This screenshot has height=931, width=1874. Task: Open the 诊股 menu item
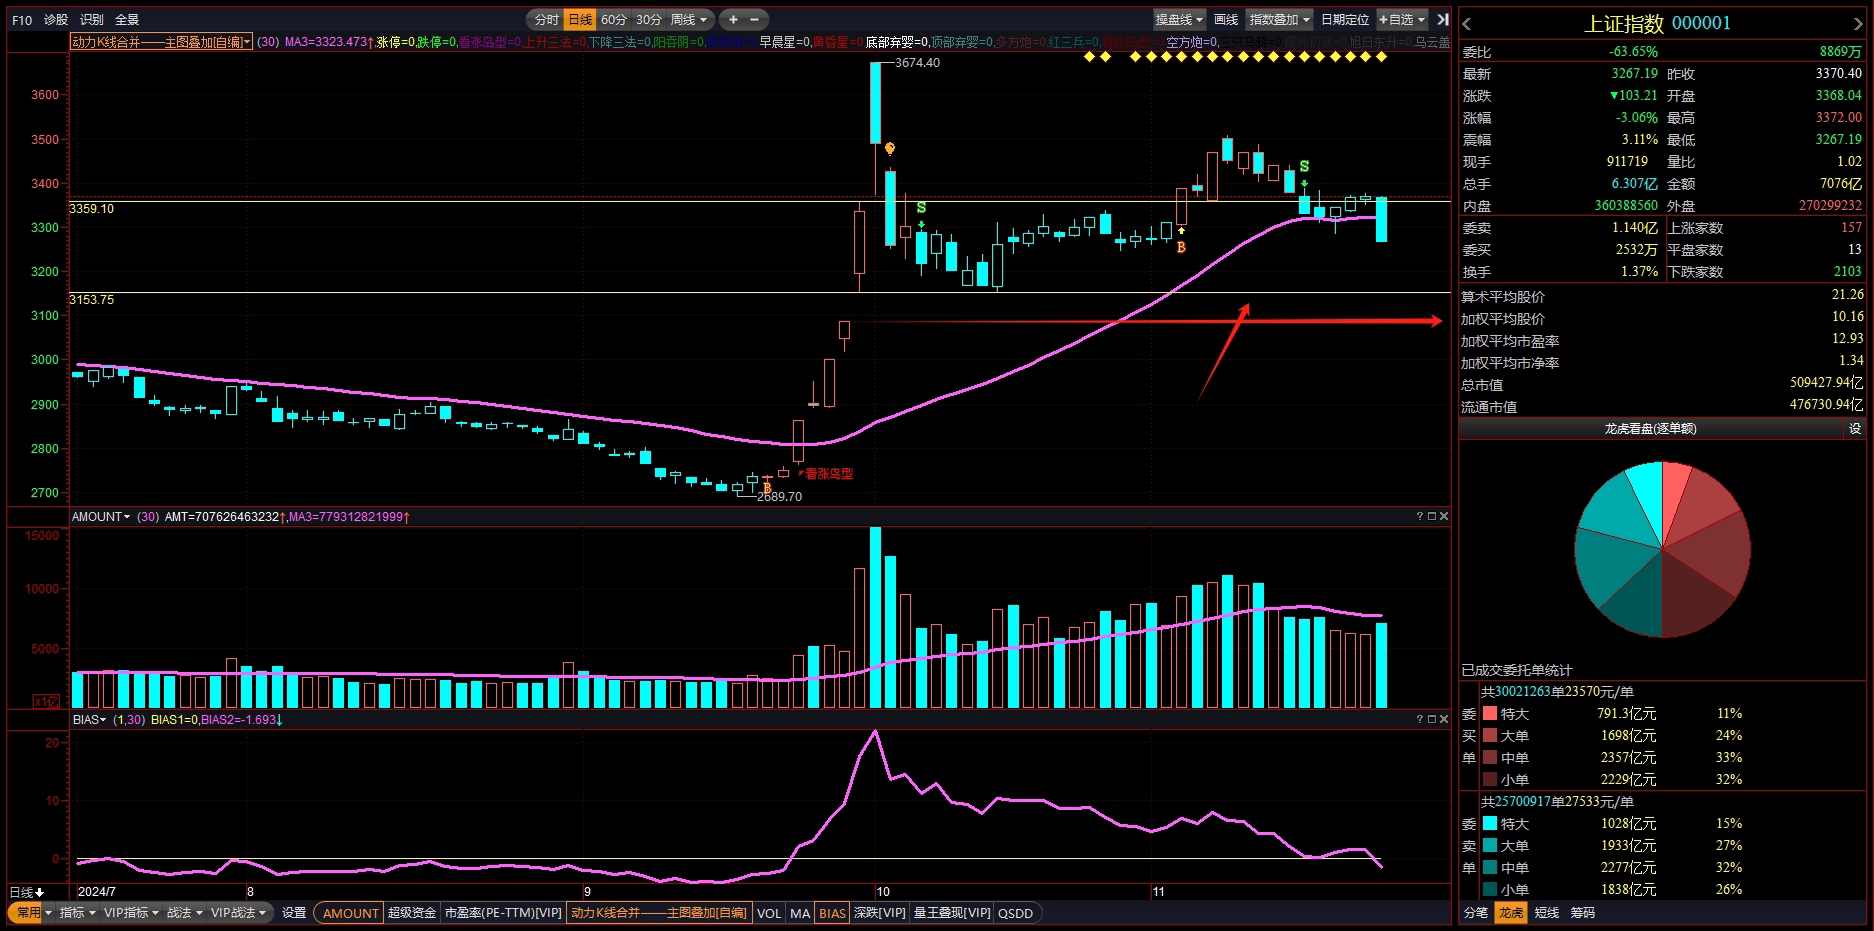[56, 19]
